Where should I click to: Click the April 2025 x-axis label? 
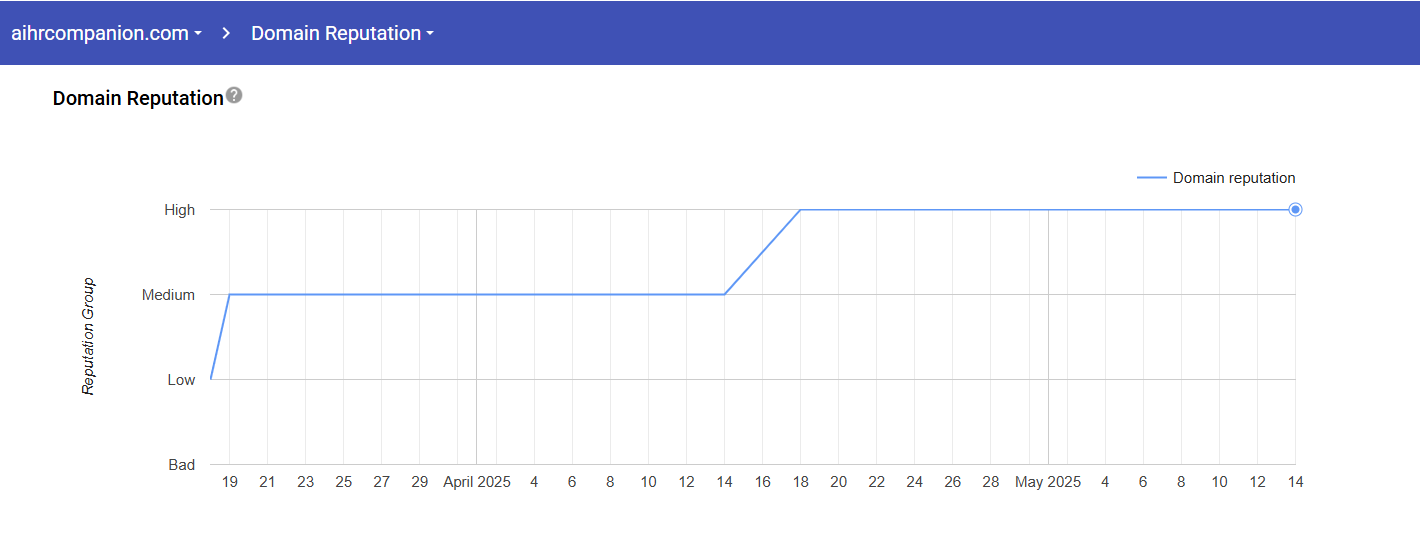click(x=477, y=482)
